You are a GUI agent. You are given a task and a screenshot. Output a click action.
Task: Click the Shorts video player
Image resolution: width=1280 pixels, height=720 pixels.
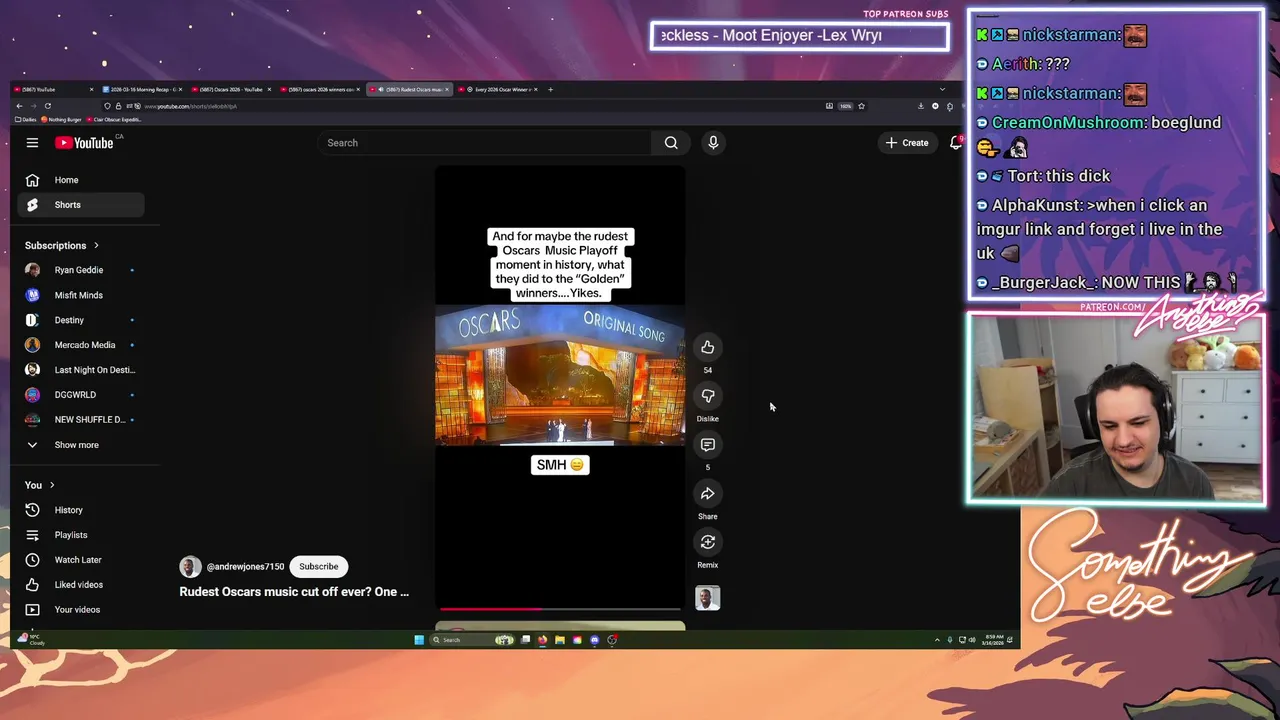pyautogui.click(x=560, y=388)
